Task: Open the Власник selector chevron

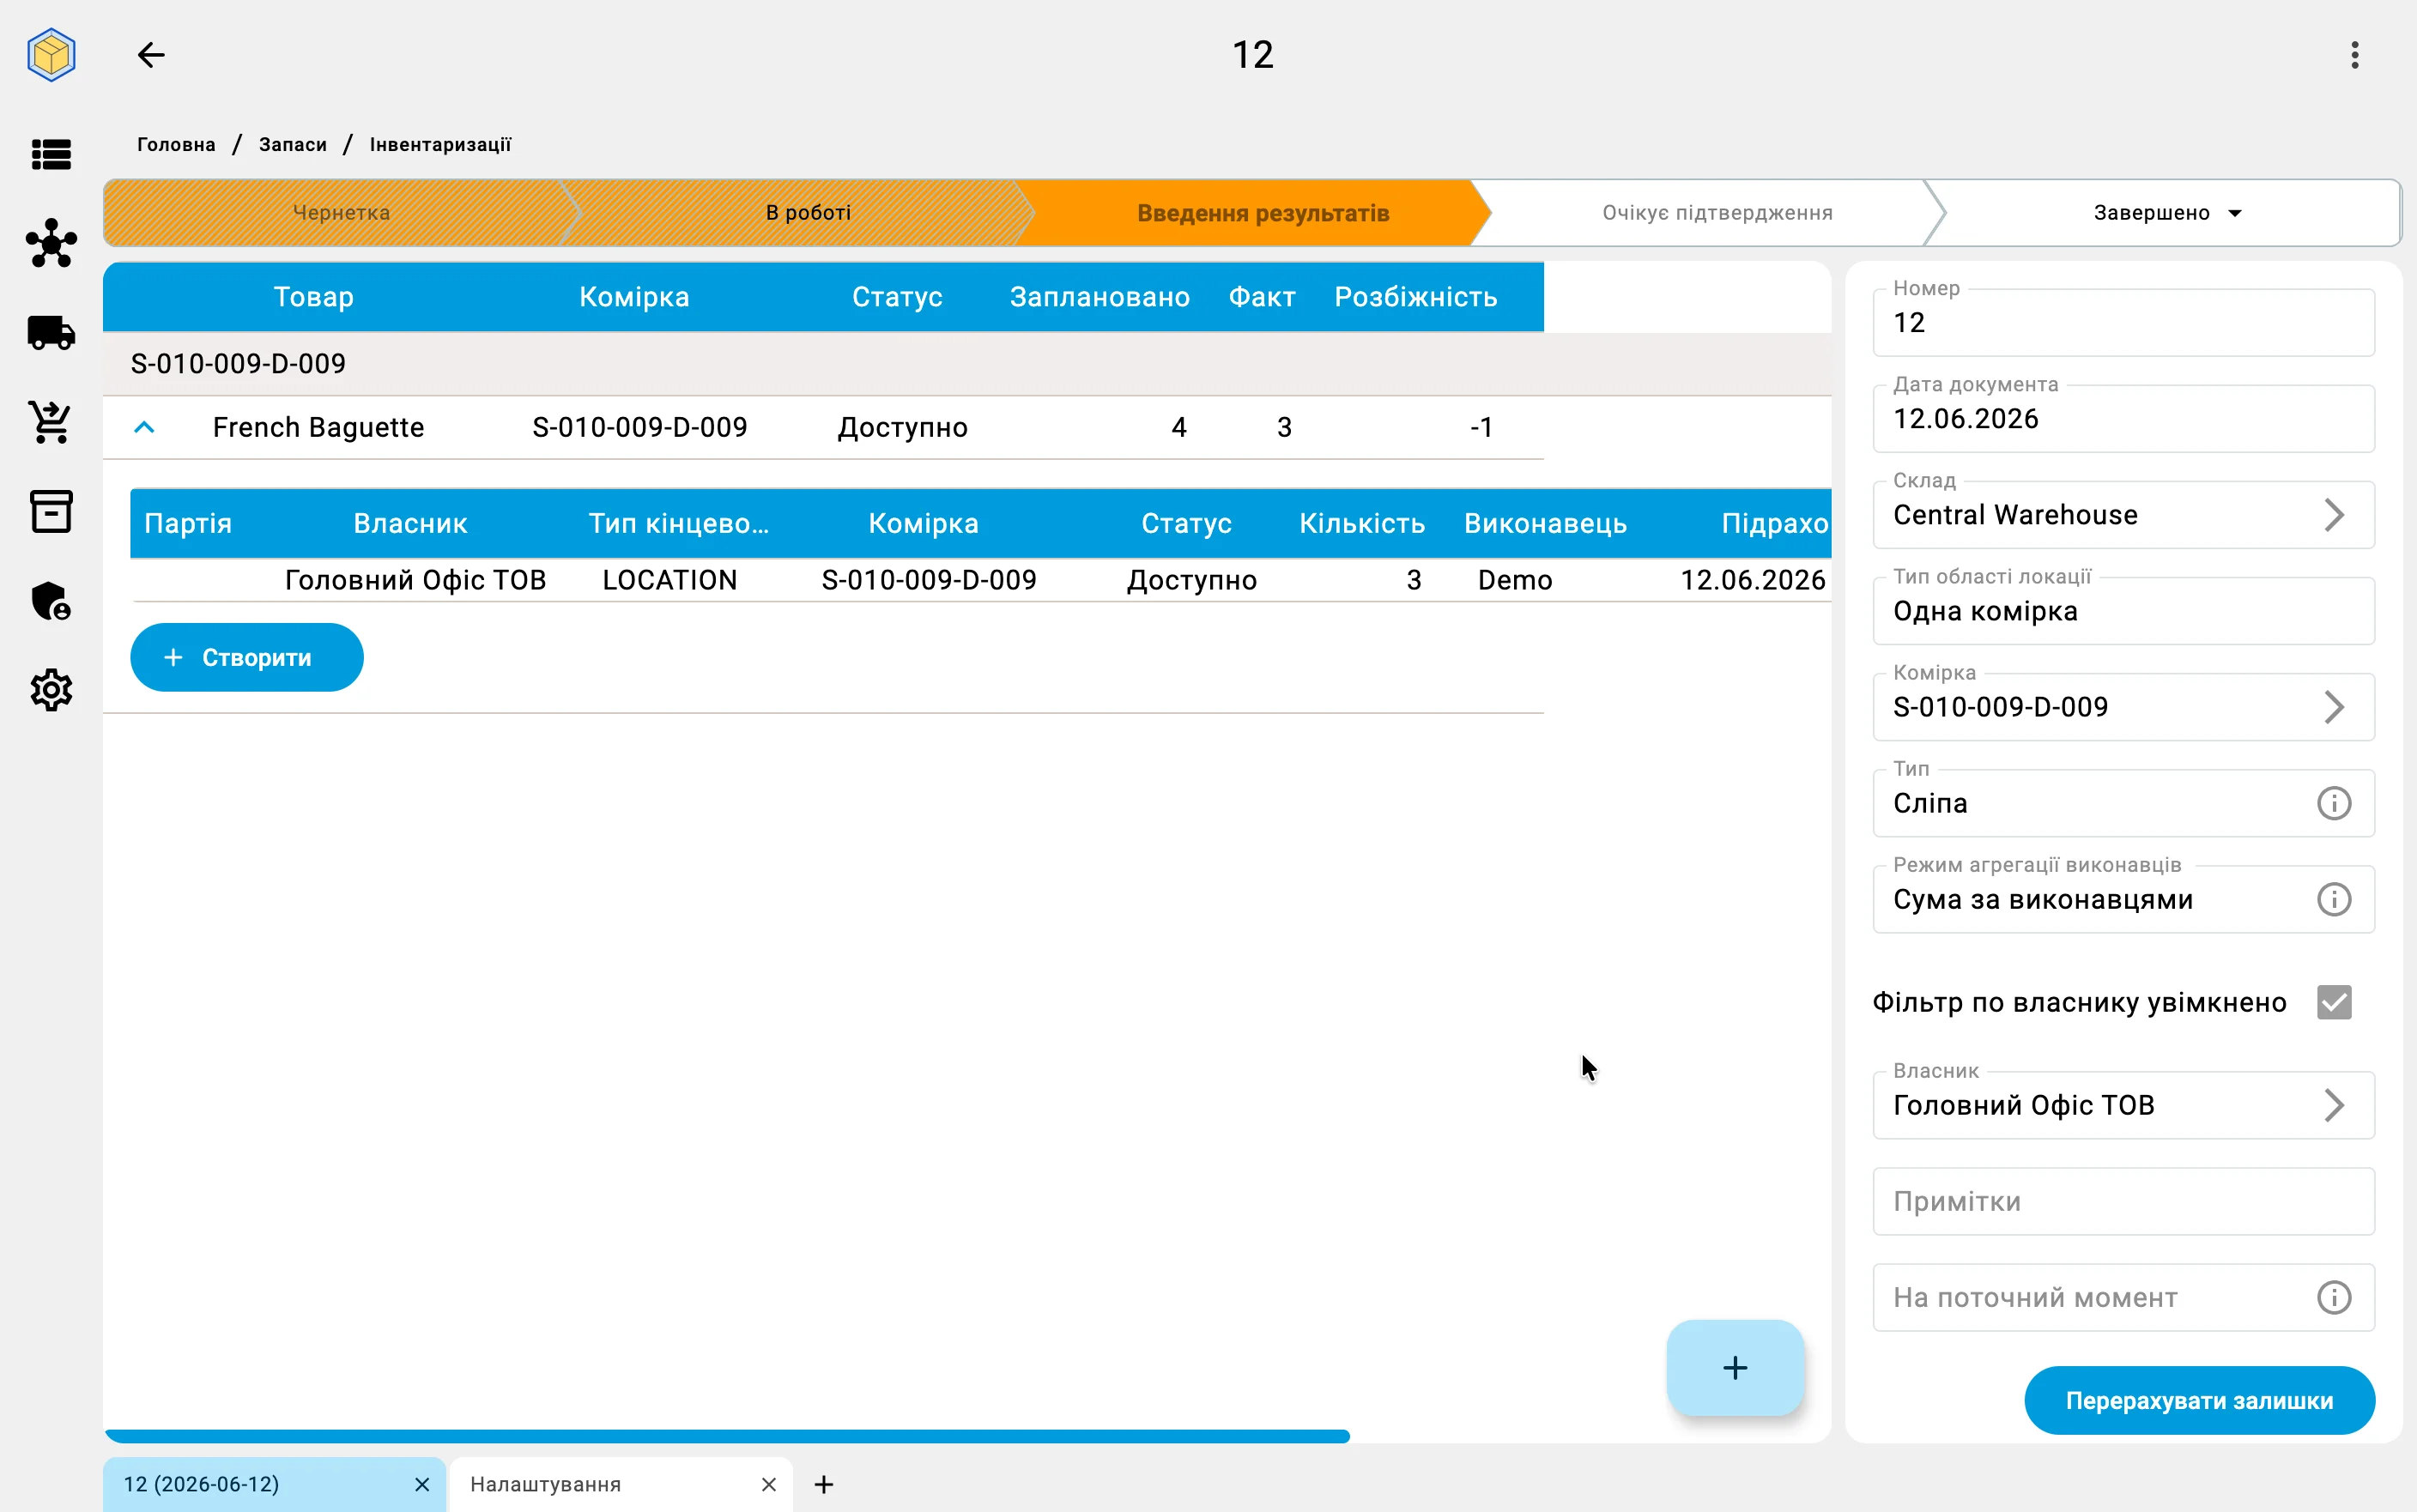Action: [x=2333, y=1105]
